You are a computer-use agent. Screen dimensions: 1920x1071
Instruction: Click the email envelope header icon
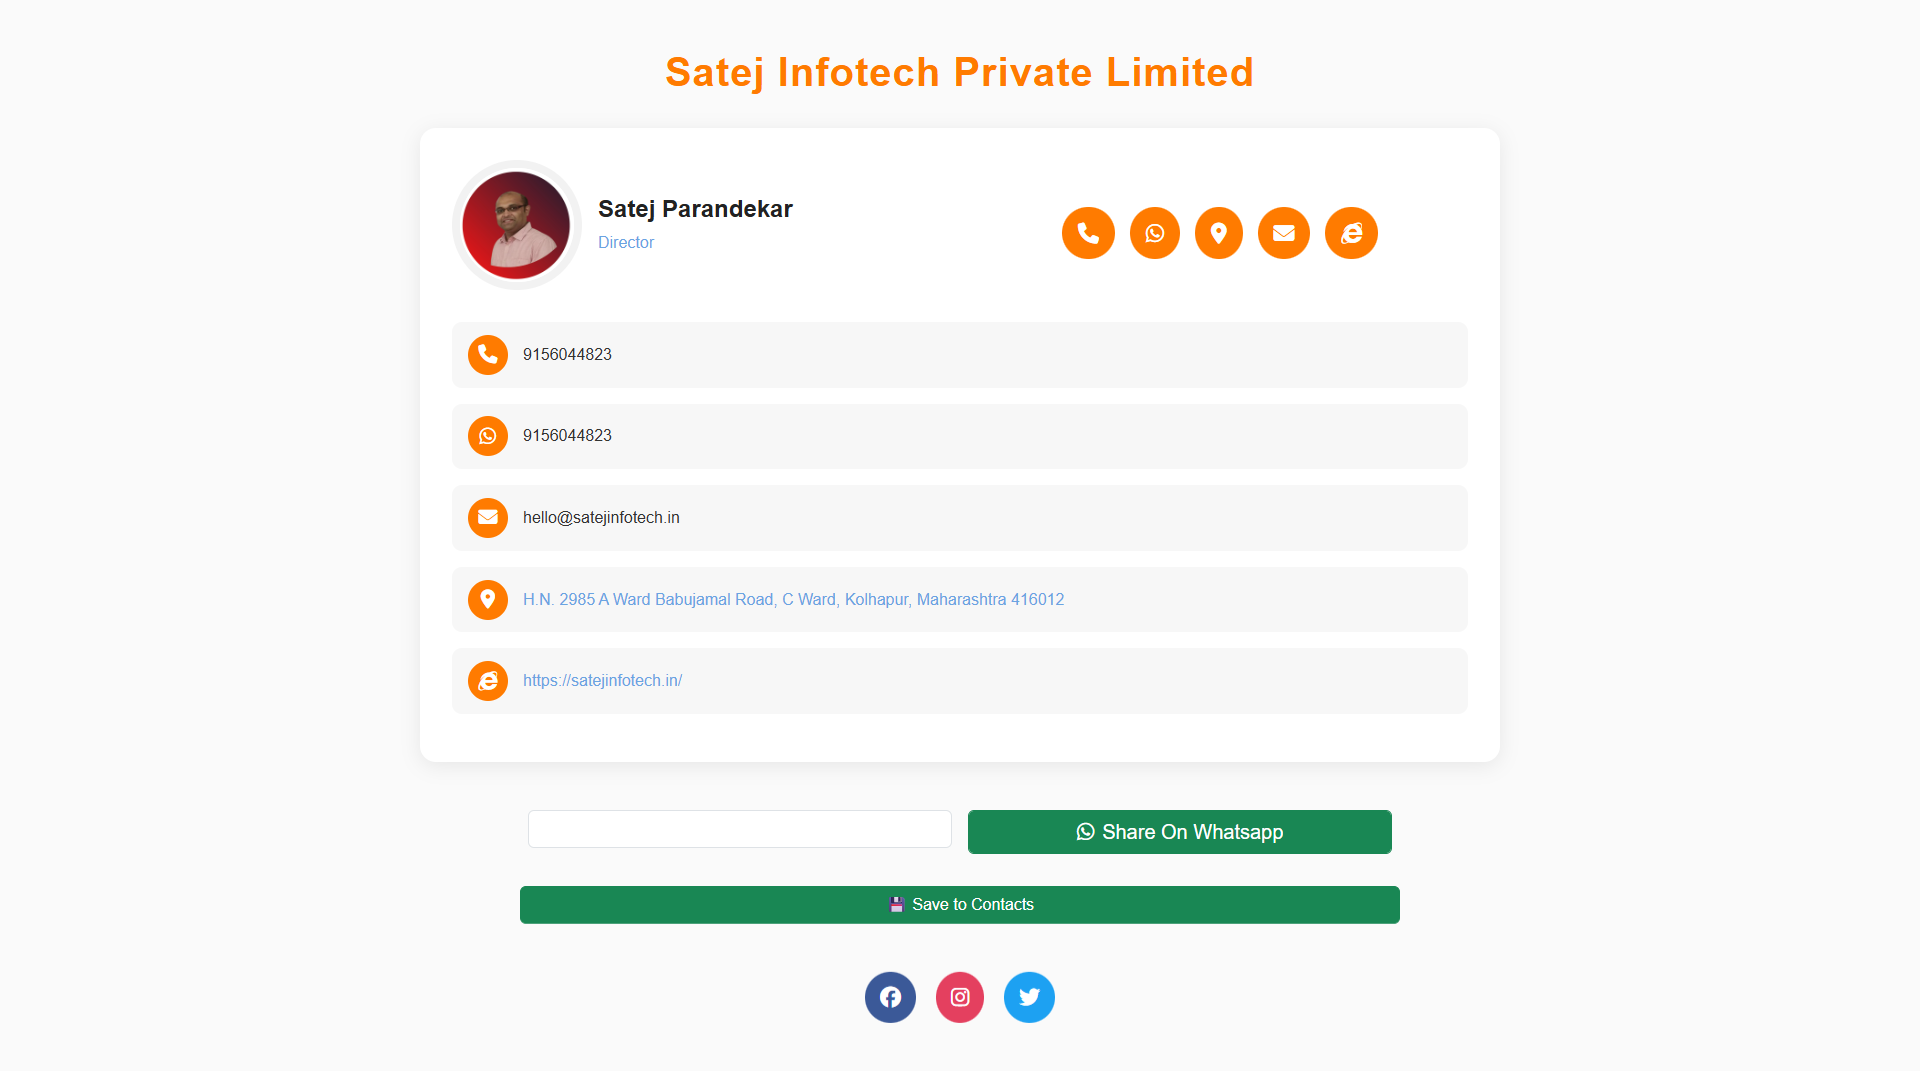(1284, 233)
